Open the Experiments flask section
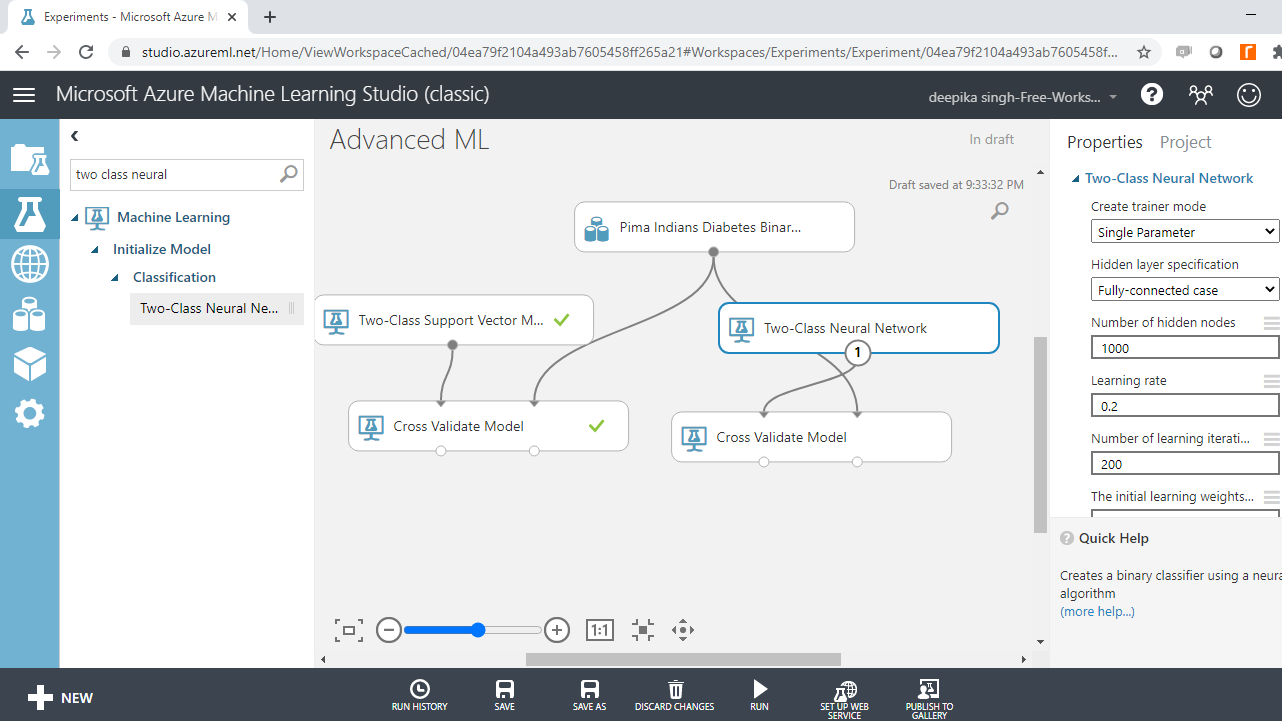1282x721 pixels. coord(29,212)
